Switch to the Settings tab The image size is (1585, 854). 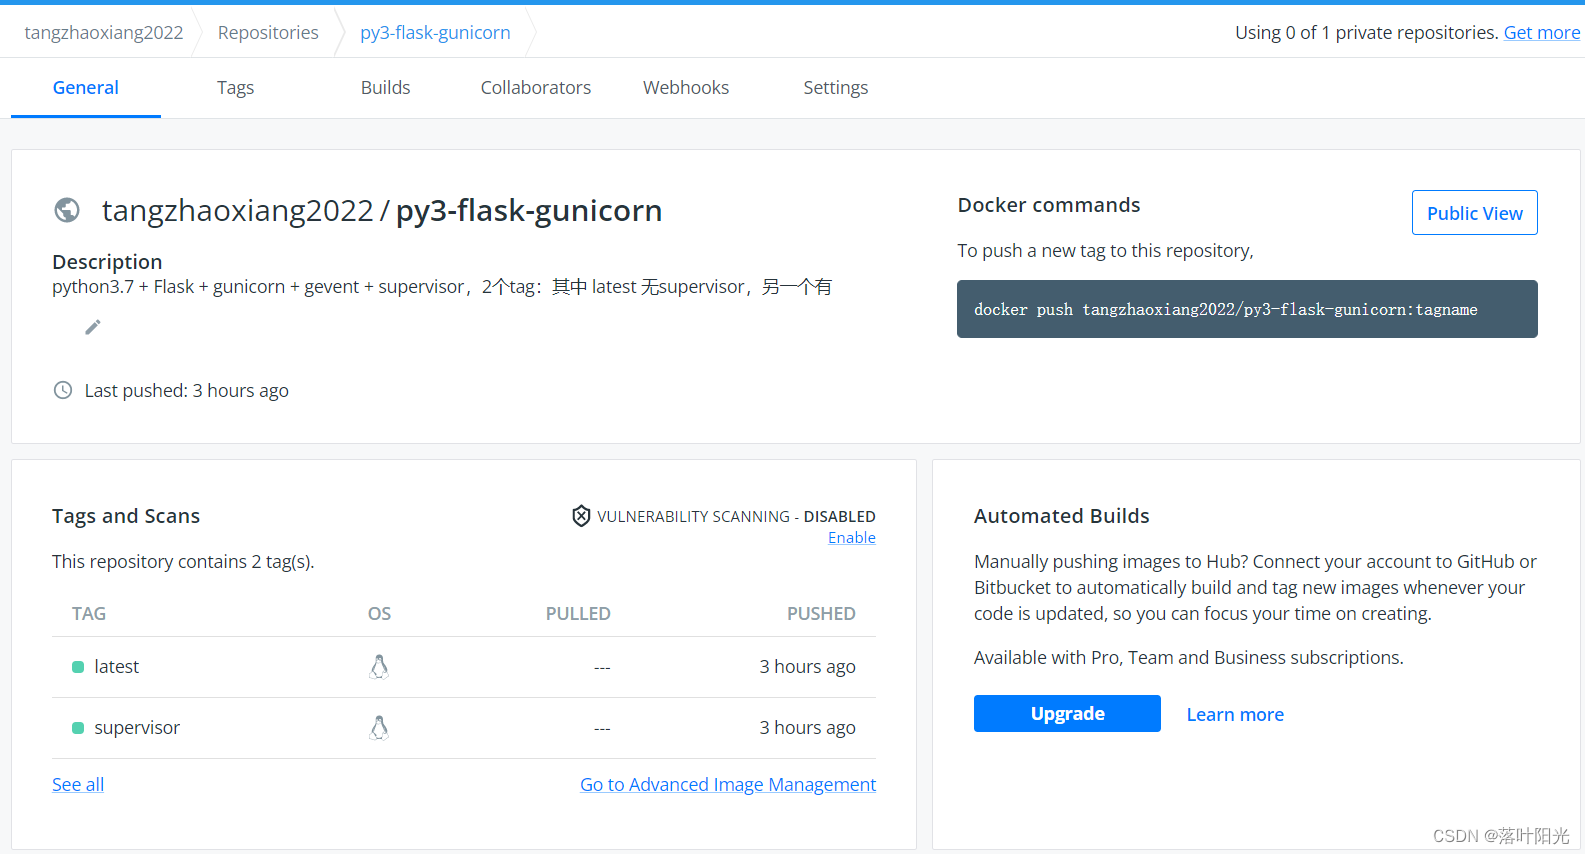click(836, 88)
